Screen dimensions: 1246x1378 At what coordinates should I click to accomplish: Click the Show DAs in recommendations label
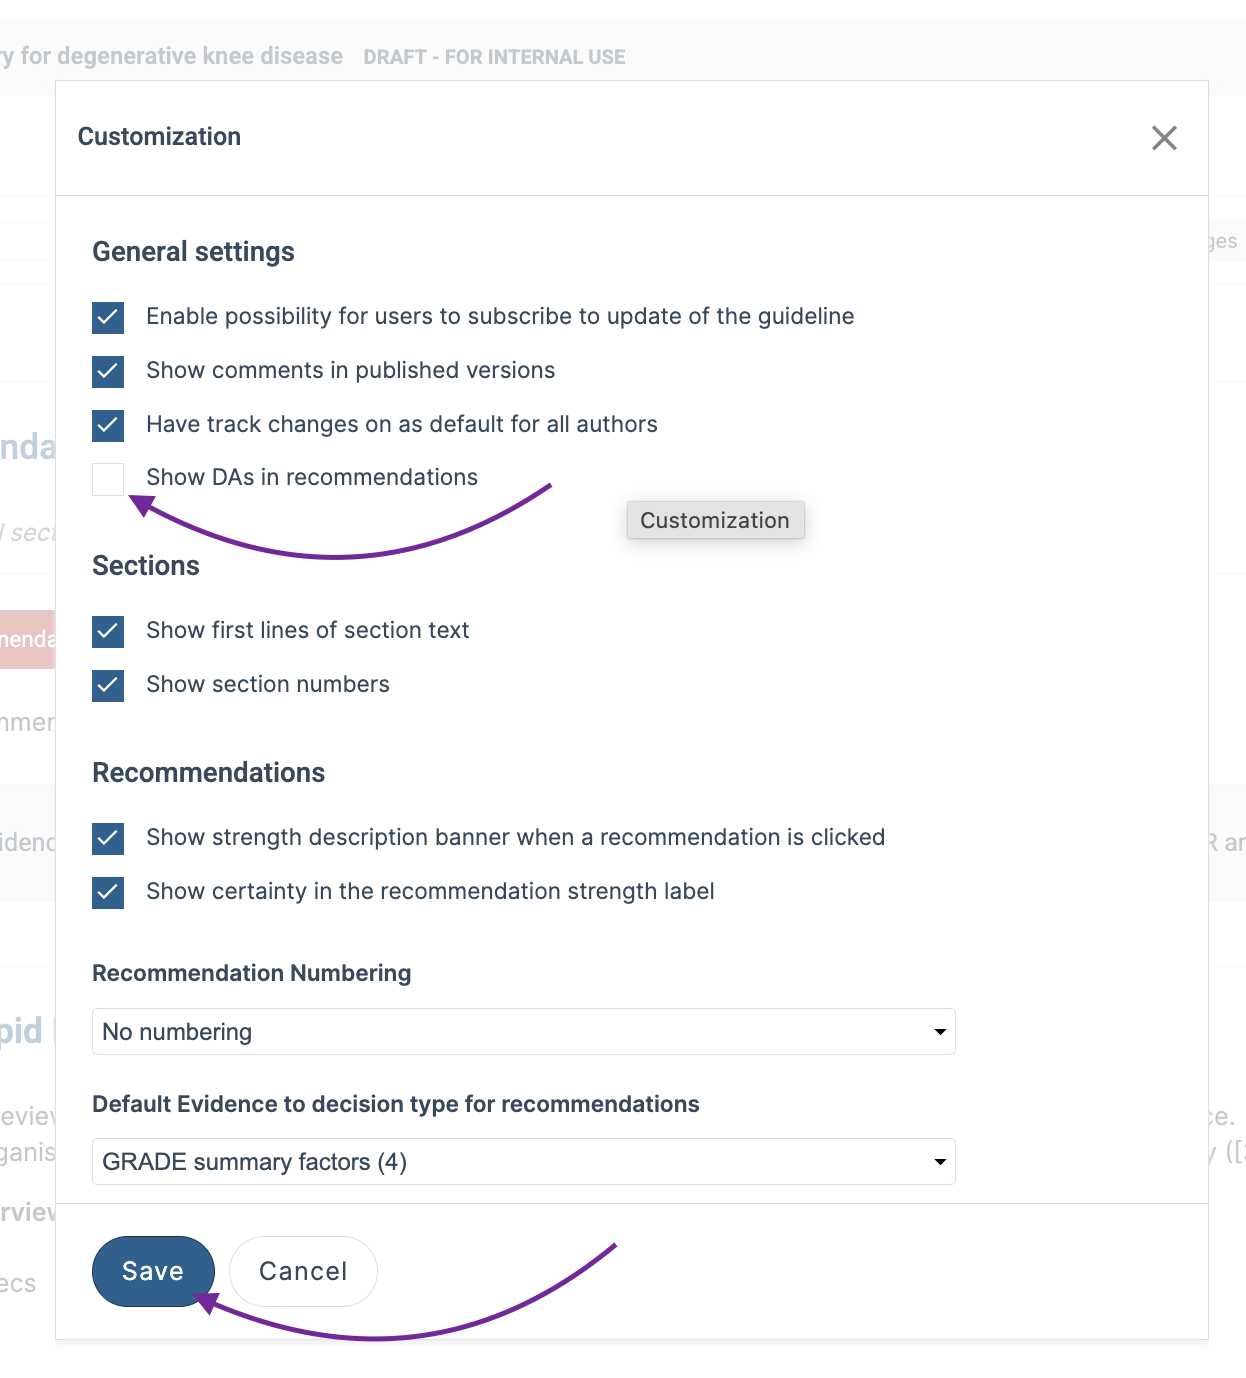coord(312,478)
